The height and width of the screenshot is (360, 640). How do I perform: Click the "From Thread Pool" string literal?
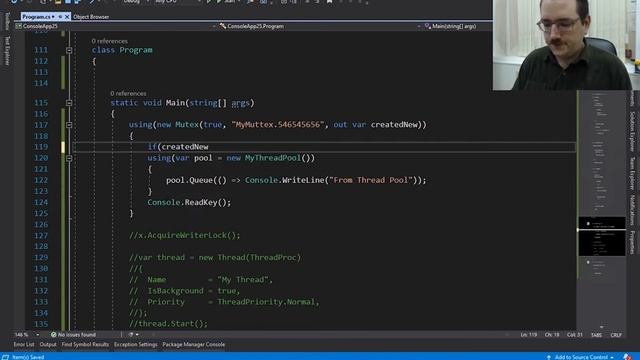click(371, 180)
